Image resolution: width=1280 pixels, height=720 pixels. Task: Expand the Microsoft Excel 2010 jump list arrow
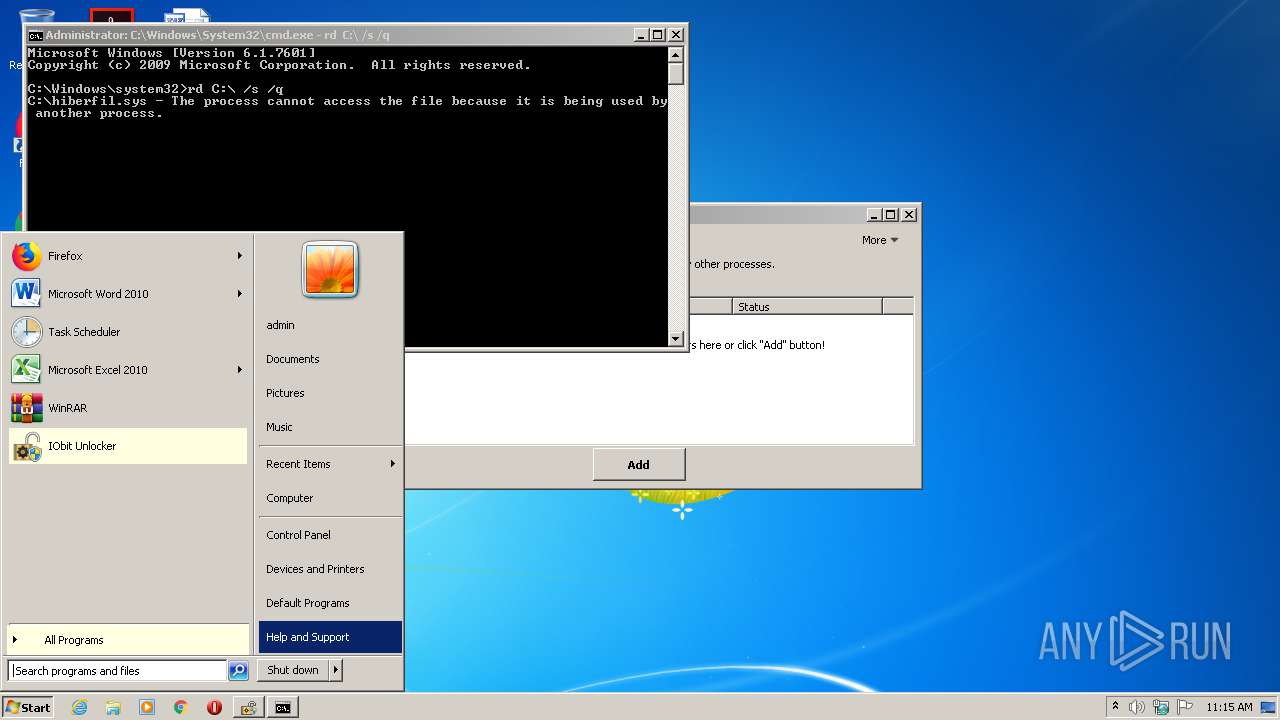tap(240, 370)
